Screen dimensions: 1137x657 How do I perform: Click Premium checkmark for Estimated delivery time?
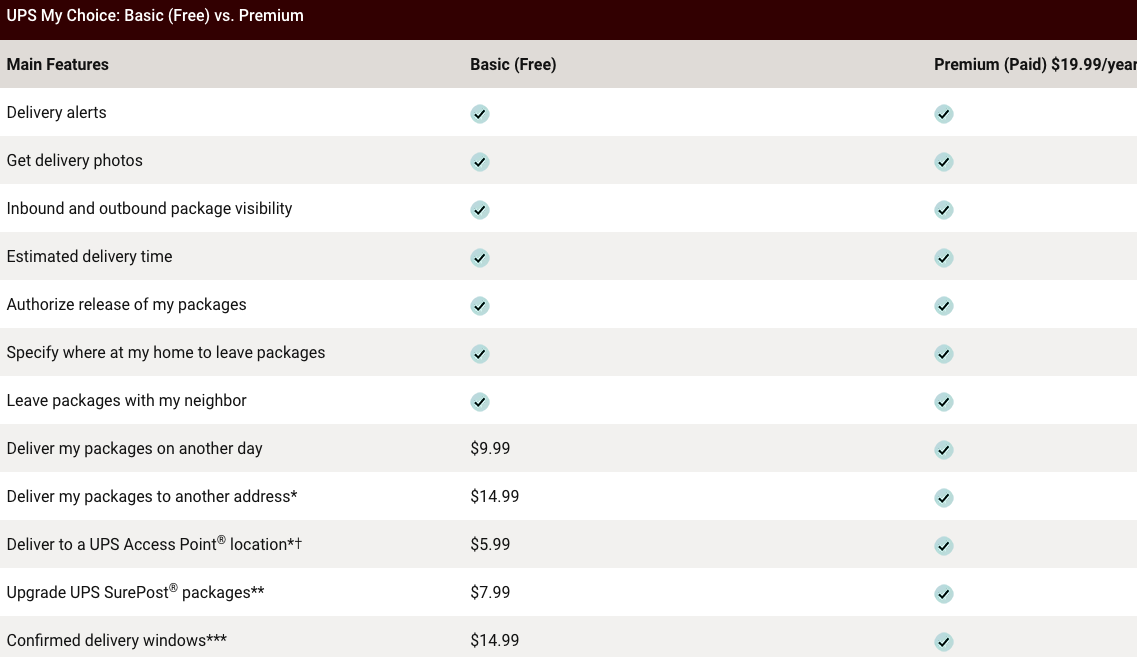[944, 258]
